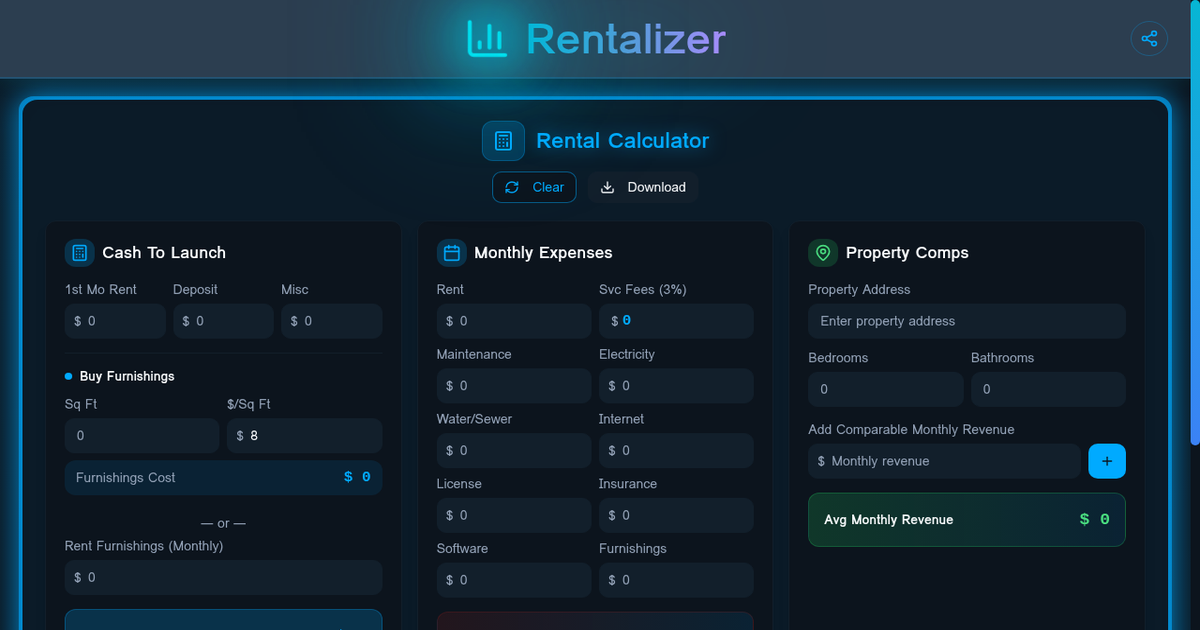
Task: Click the property address field
Action: tap(967, 321)
